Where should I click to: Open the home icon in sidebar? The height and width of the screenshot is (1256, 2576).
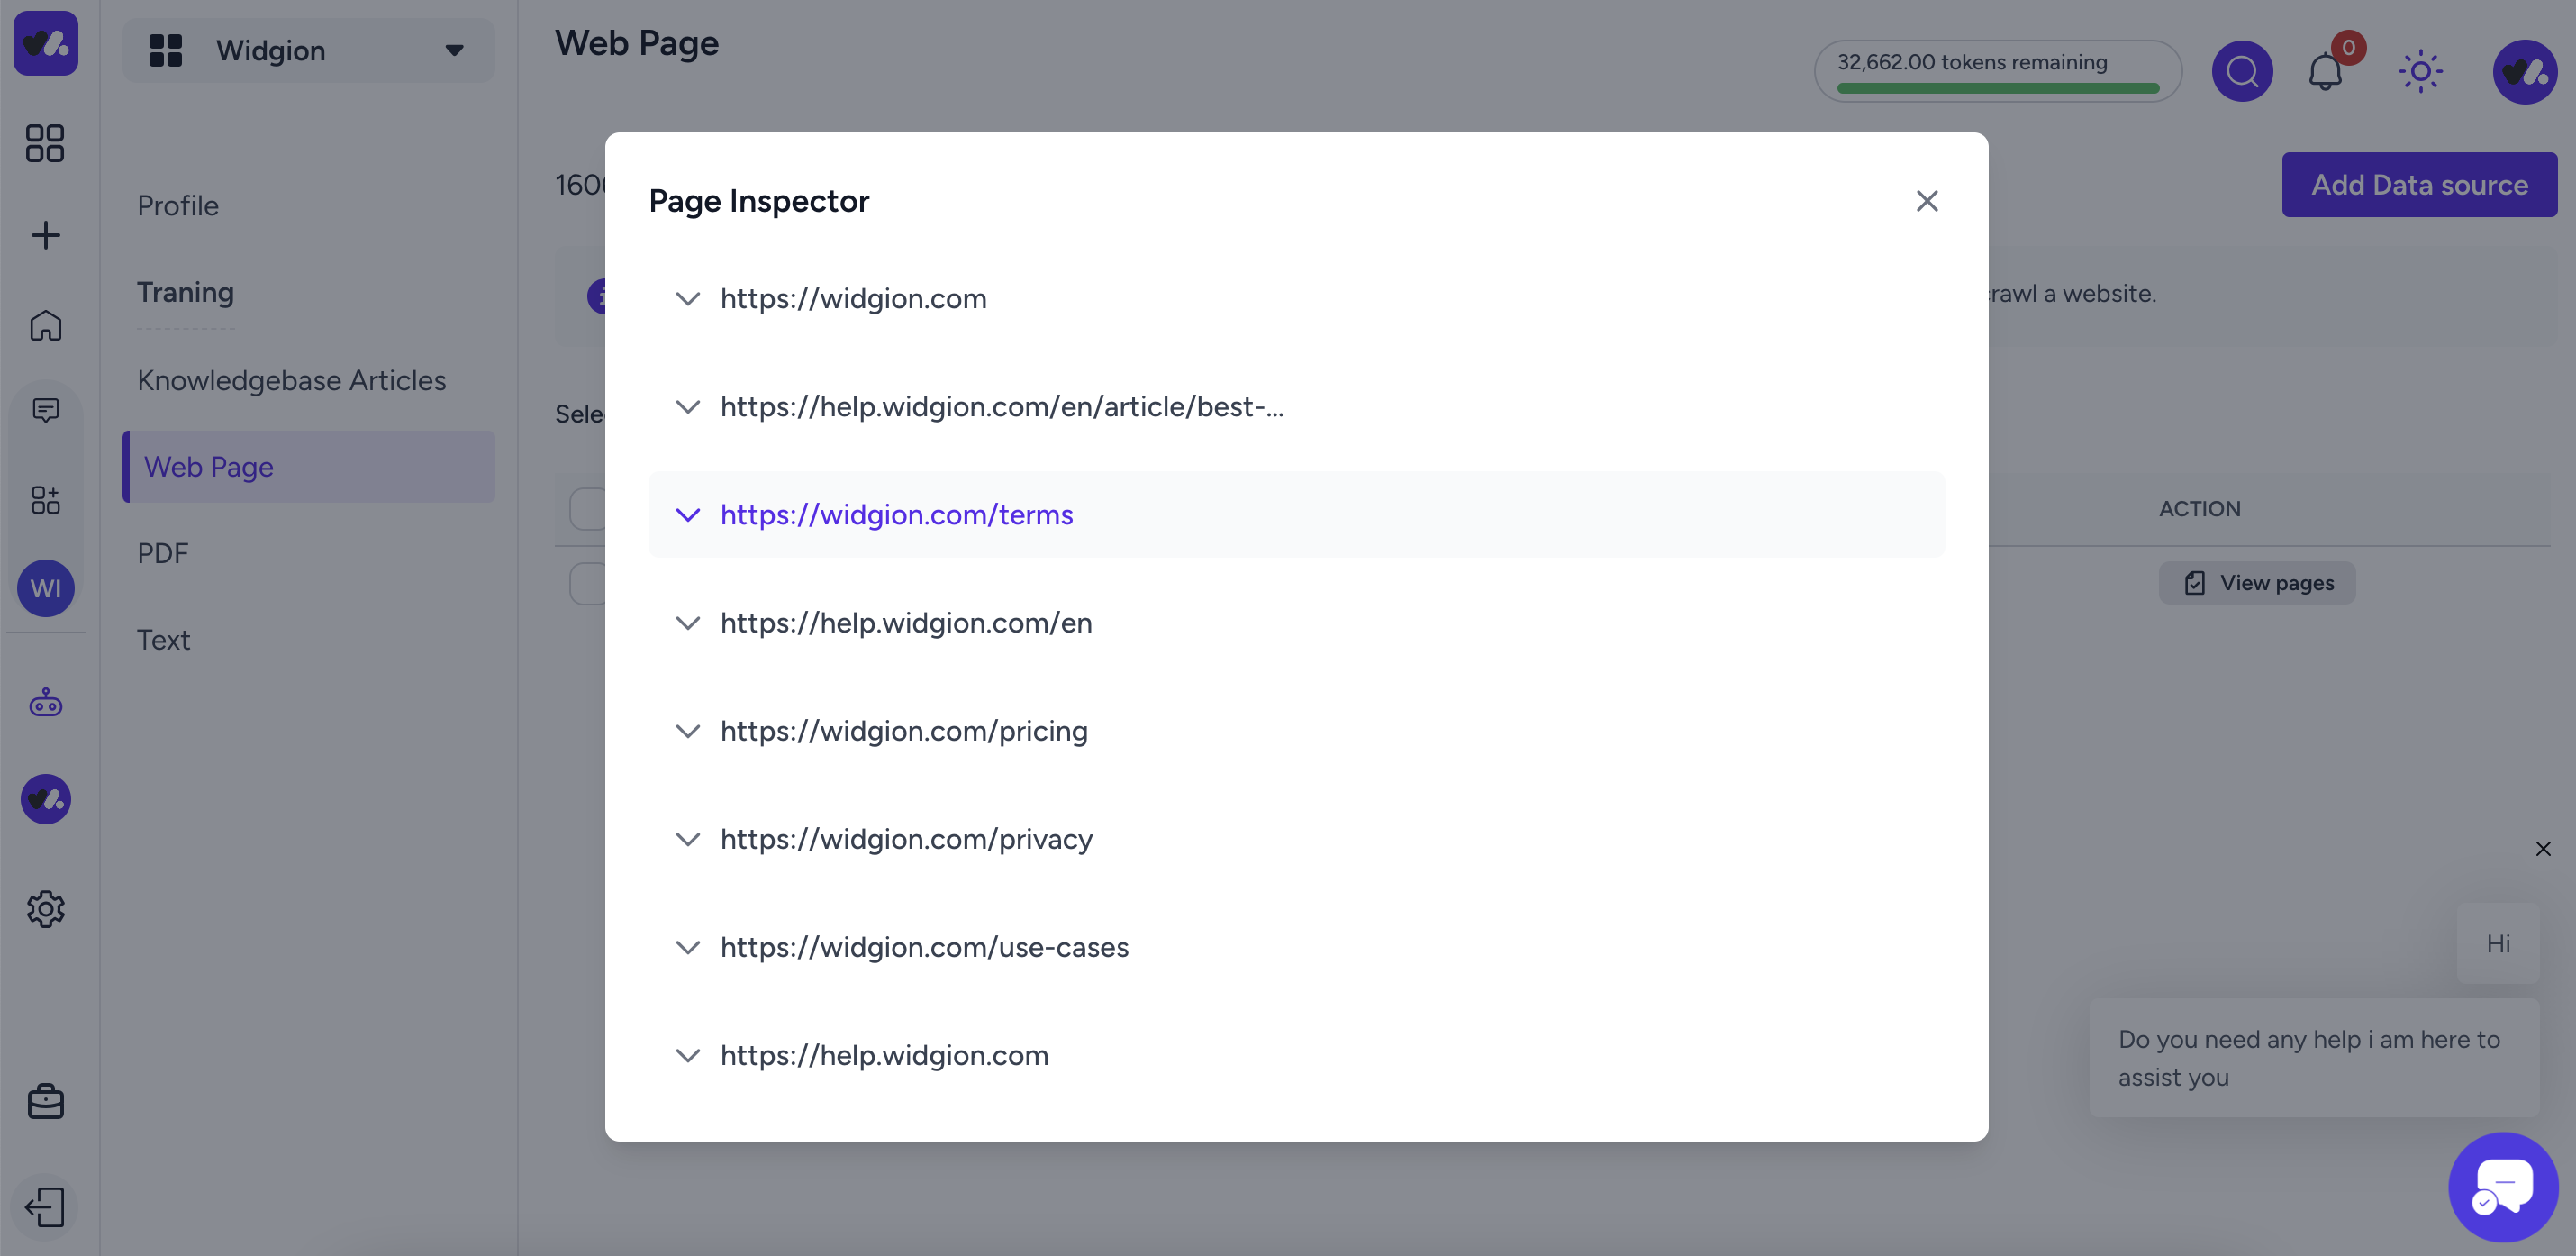pyautogui.click(x=45, y=325)
